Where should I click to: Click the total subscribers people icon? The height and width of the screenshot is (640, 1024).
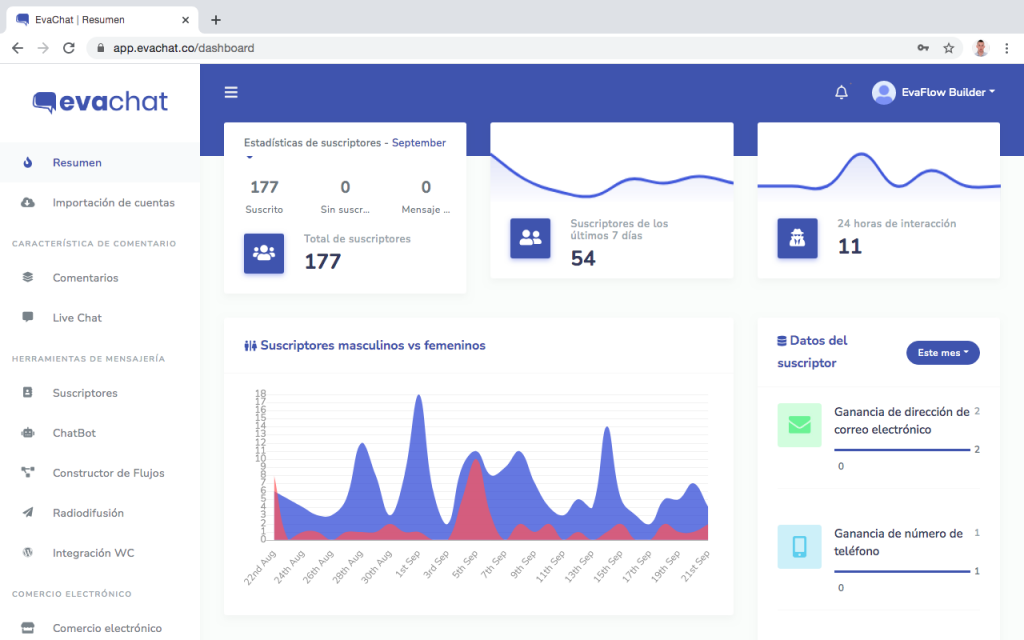(x=264, y=253)
